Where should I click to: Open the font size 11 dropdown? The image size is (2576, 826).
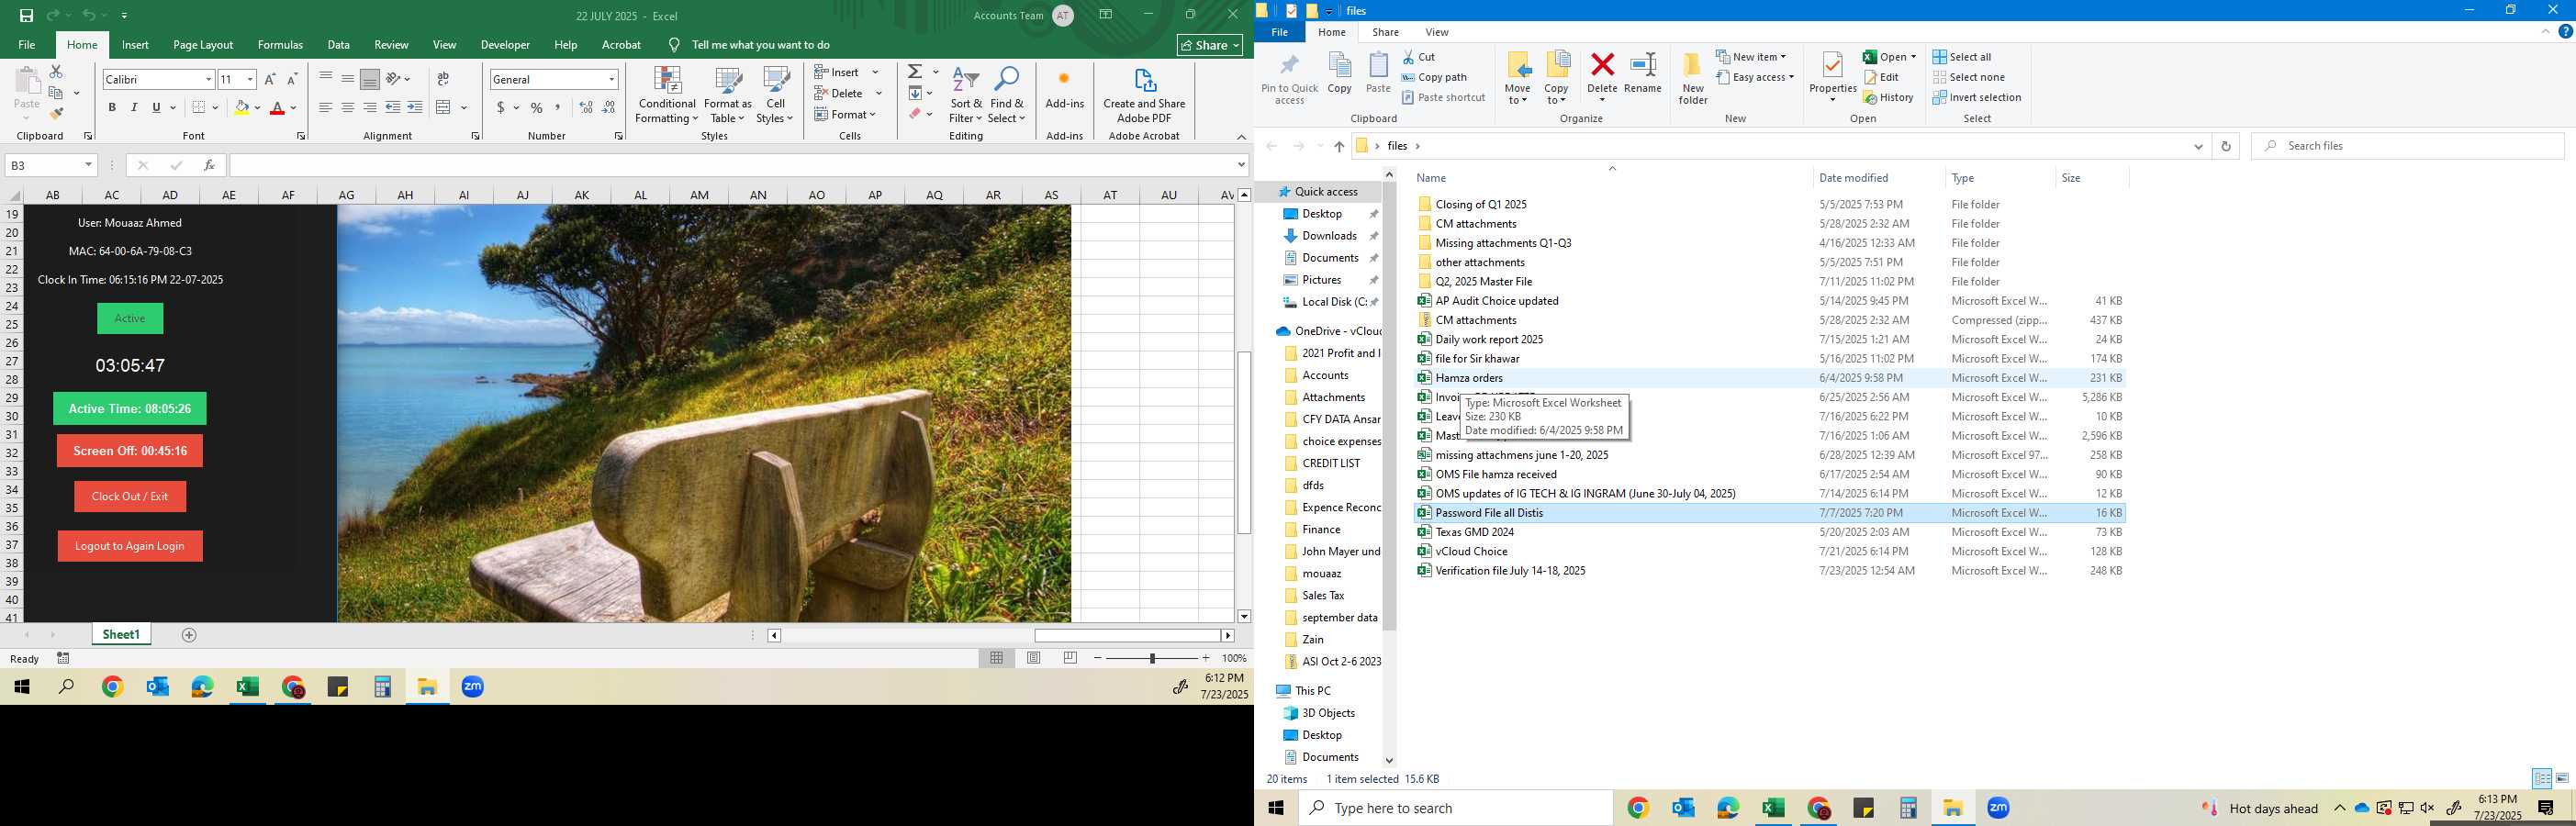250,79
